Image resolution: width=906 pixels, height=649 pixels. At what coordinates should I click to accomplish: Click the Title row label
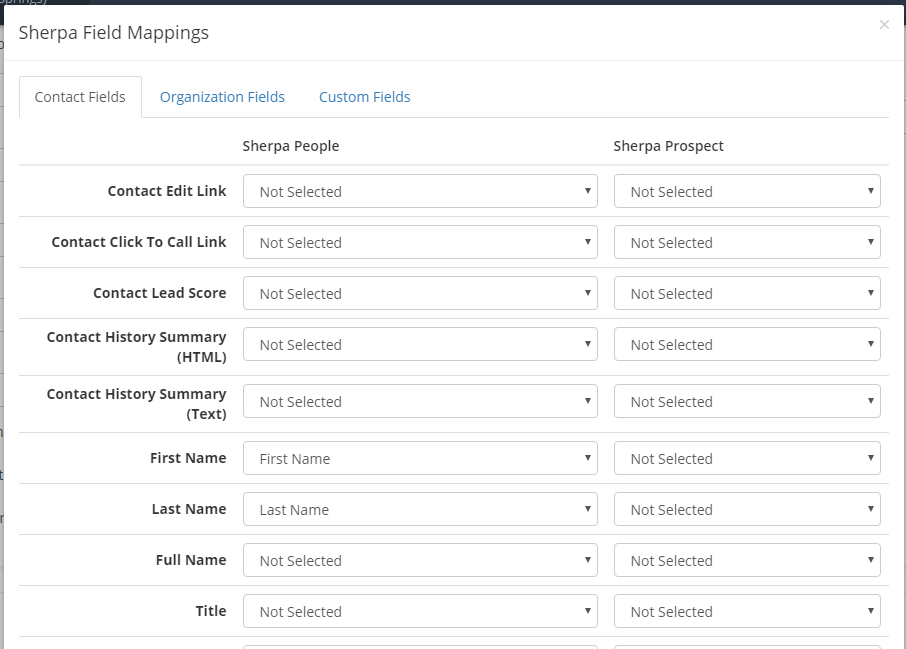[211, 611]
